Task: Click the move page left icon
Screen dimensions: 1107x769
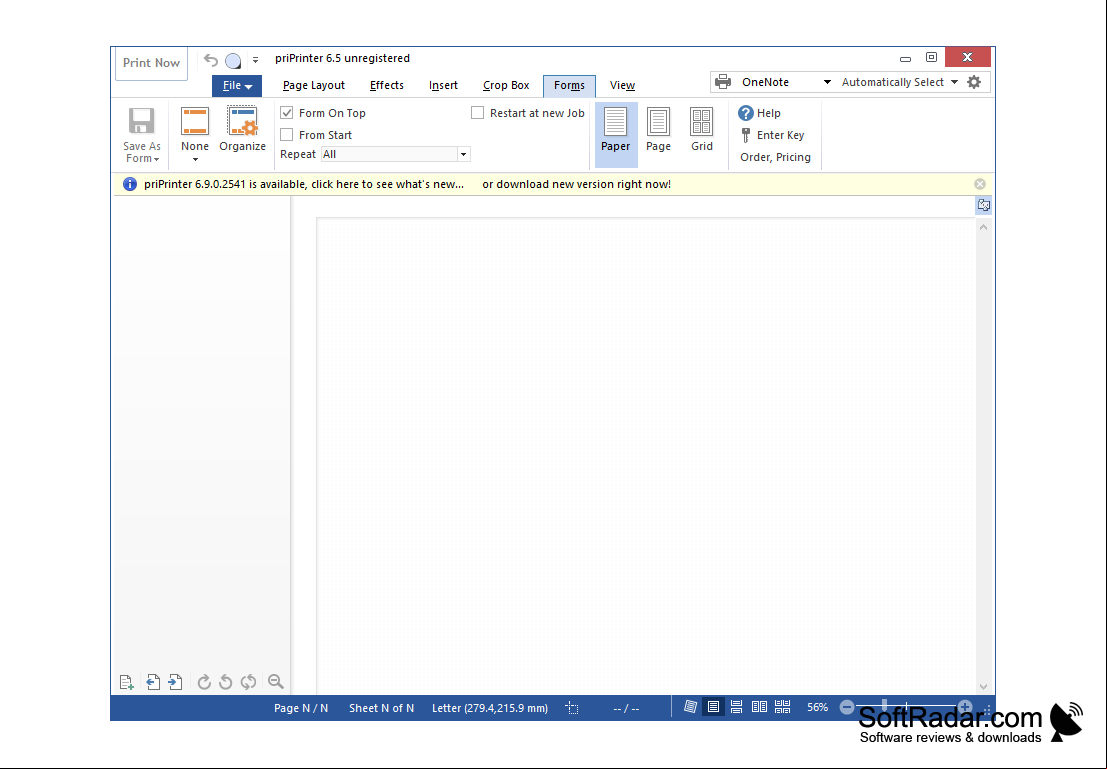Action: pos(152,682)
